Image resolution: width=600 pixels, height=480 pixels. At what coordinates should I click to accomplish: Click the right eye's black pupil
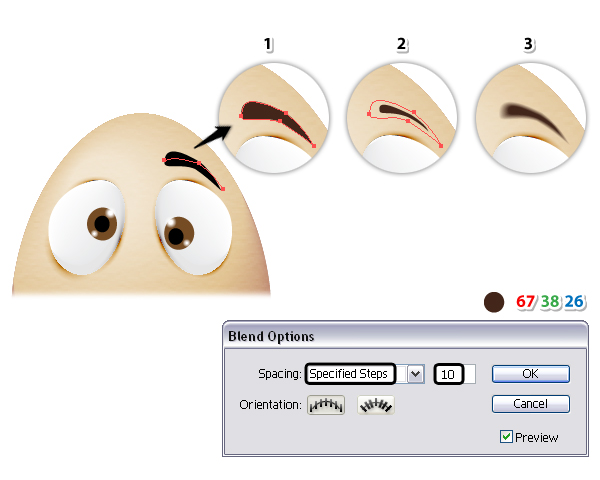point(176,236)
